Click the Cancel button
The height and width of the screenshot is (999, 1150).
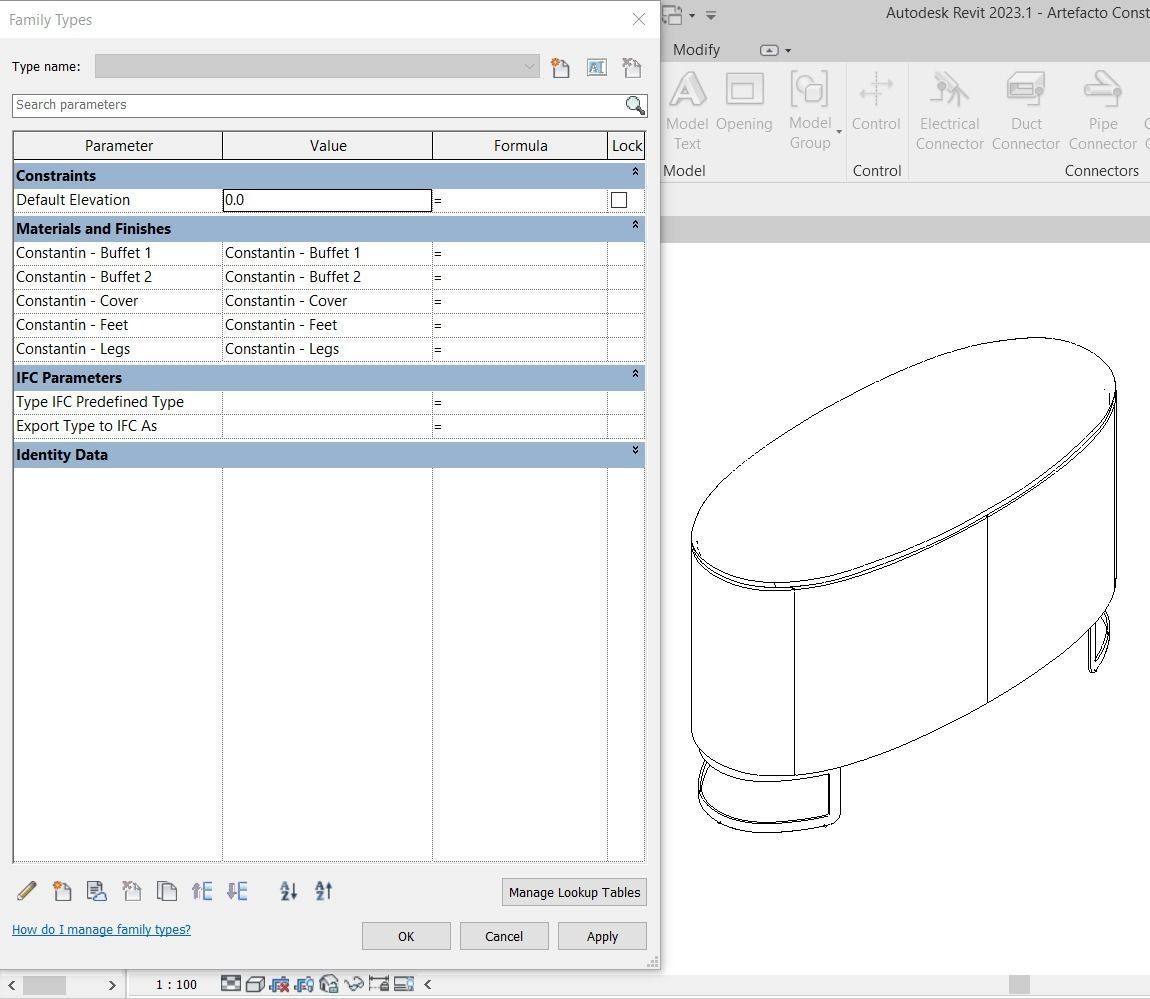[504, 936]
